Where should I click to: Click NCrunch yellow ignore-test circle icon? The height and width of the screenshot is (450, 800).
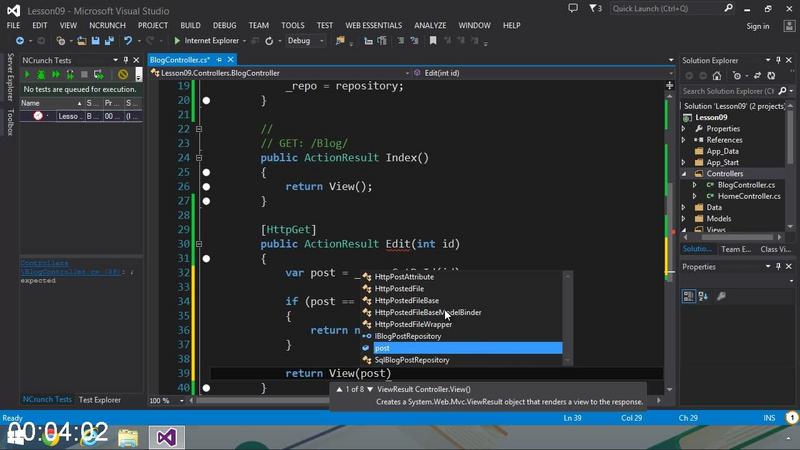point(122,74)
